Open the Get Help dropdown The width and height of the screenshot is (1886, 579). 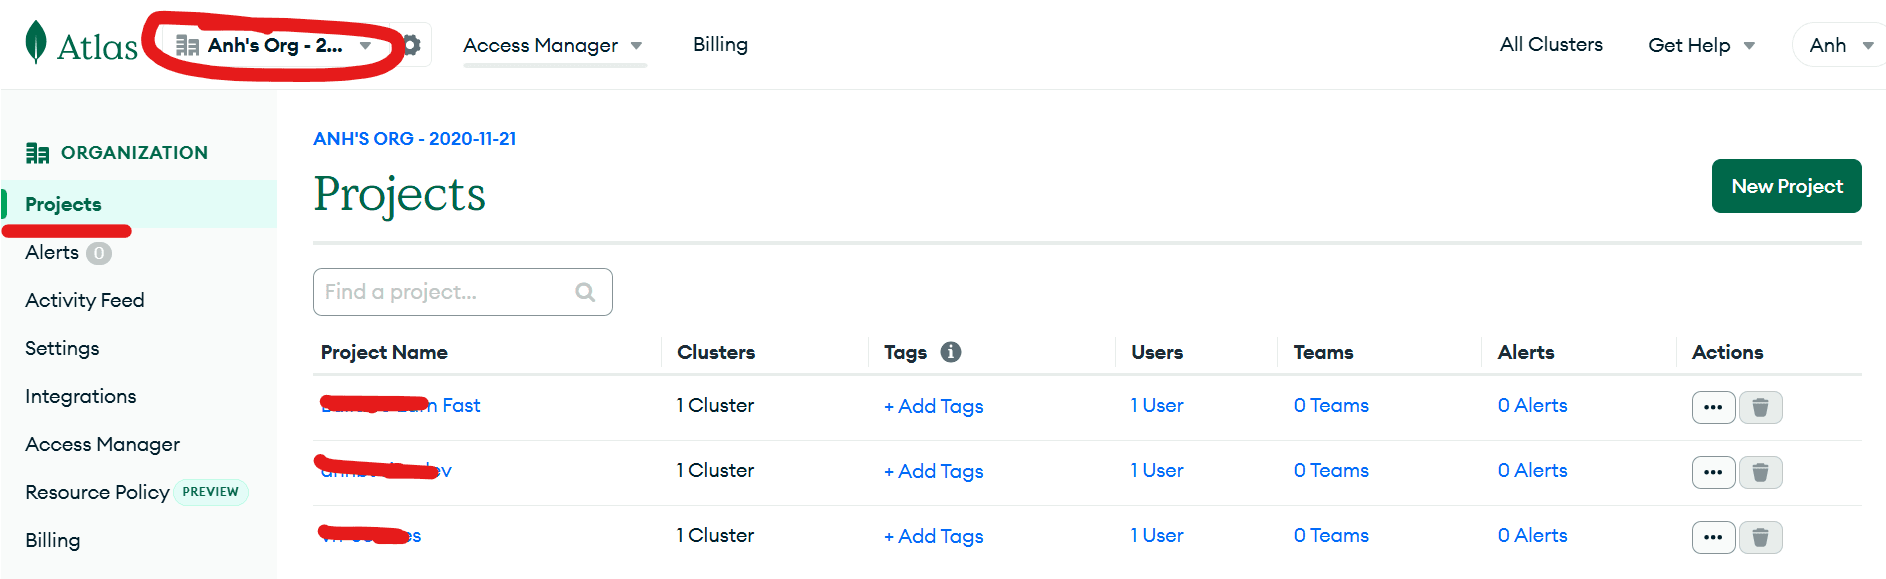(1700, 44)
